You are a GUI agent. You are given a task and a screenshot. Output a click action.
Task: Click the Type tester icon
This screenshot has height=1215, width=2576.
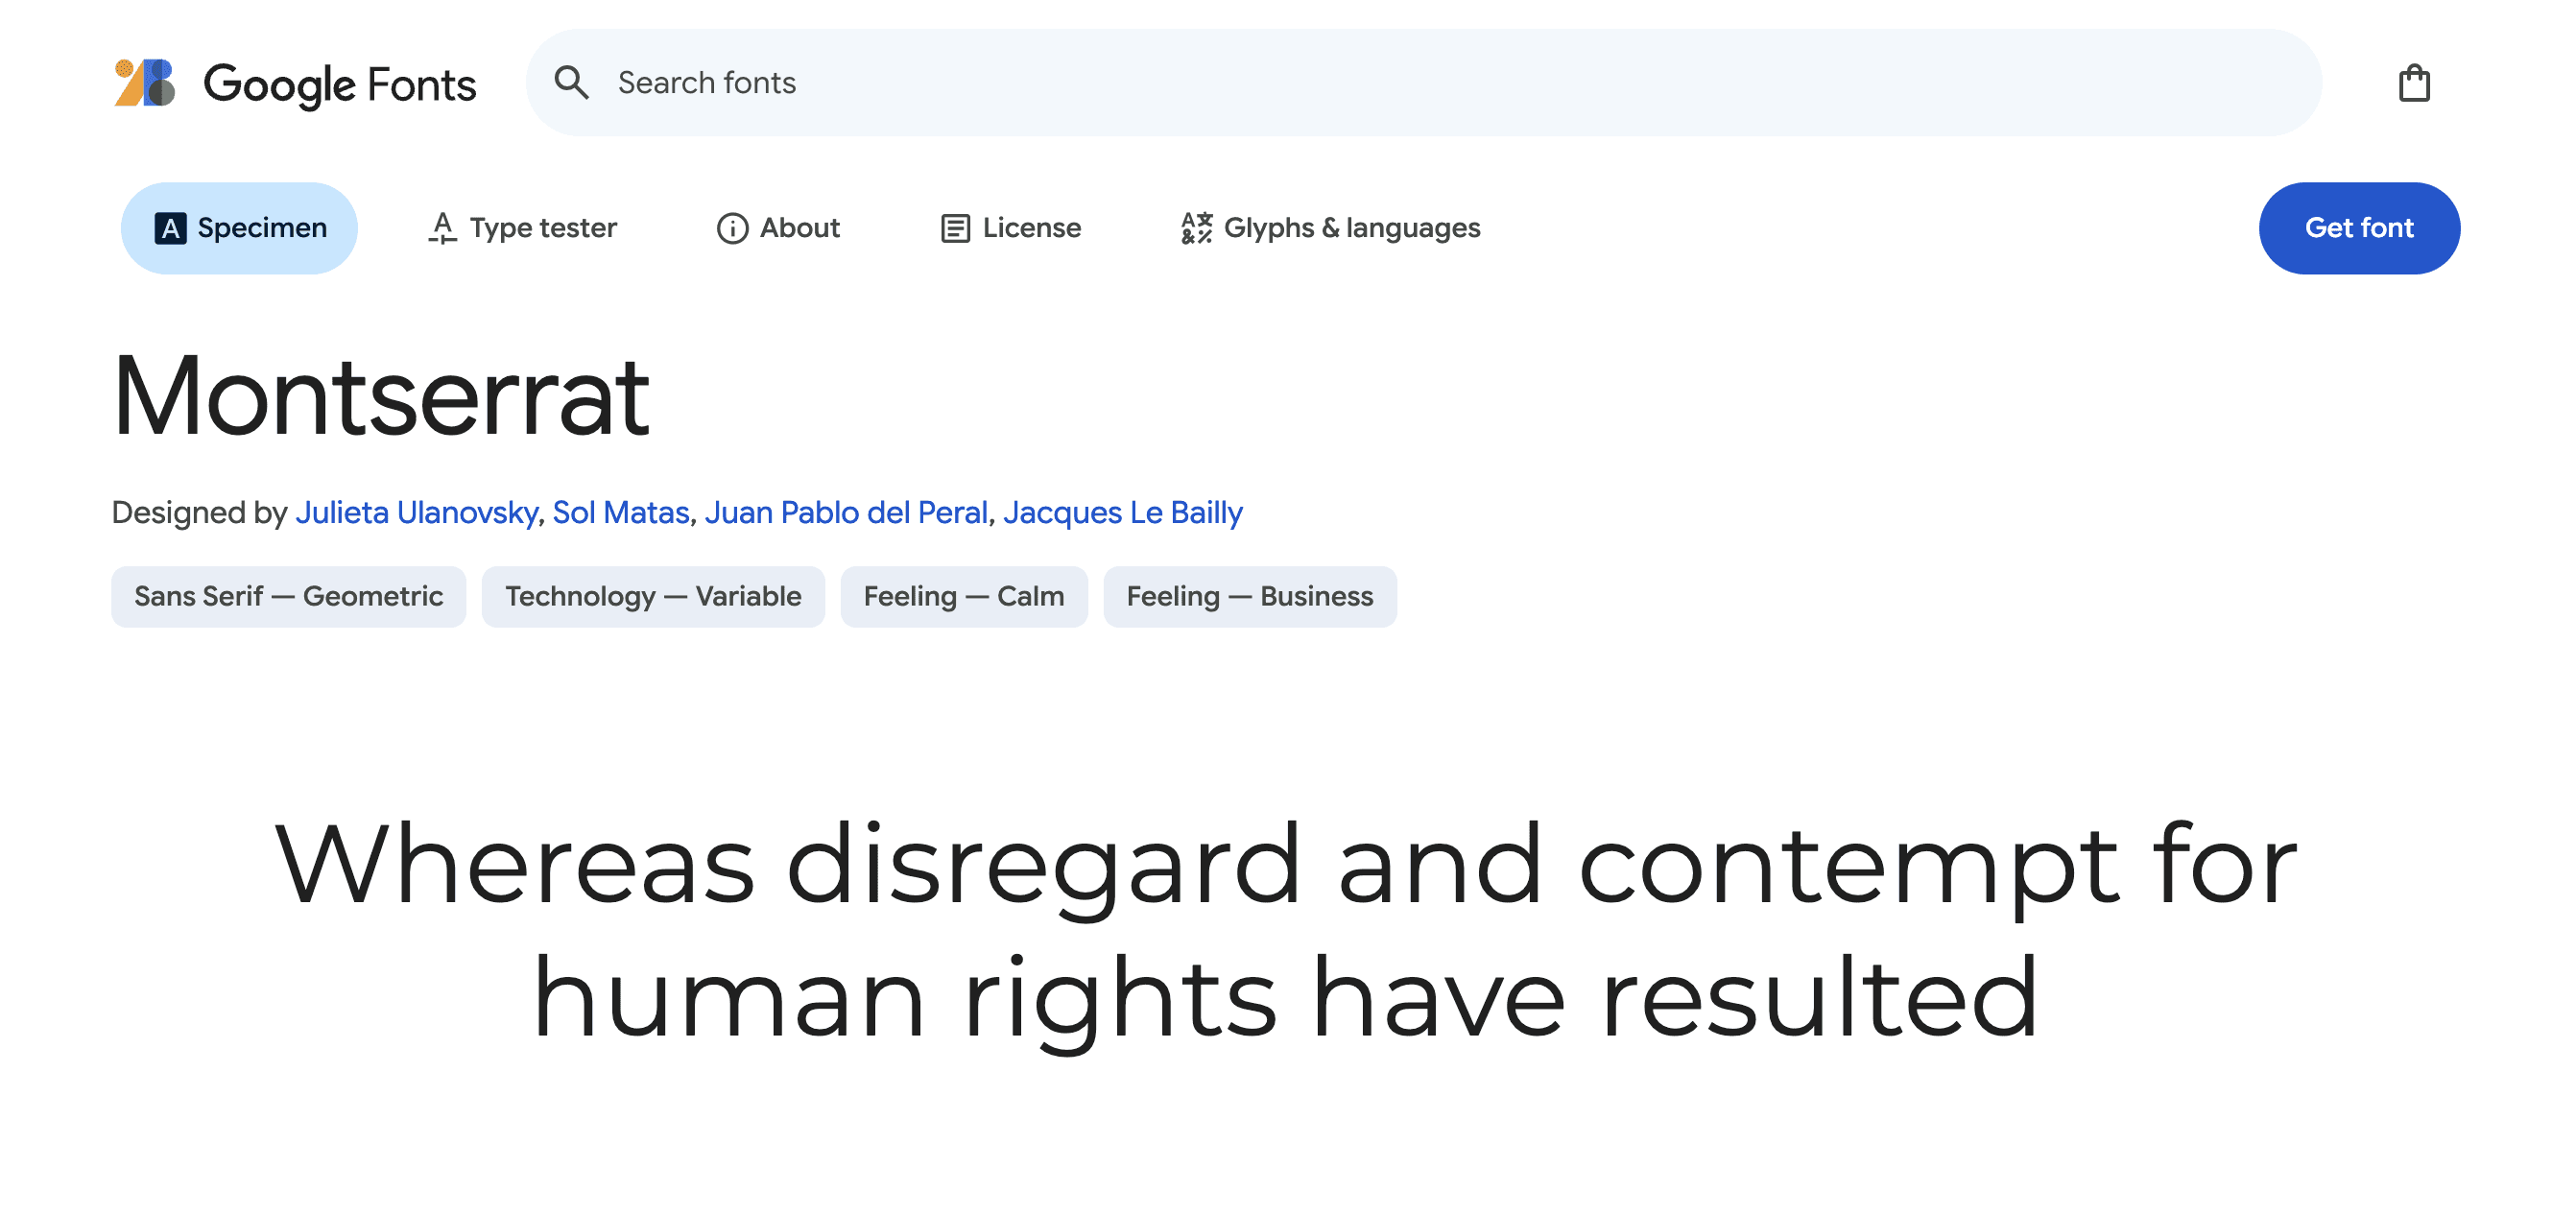pyautogui.click(x=442, y=228)
